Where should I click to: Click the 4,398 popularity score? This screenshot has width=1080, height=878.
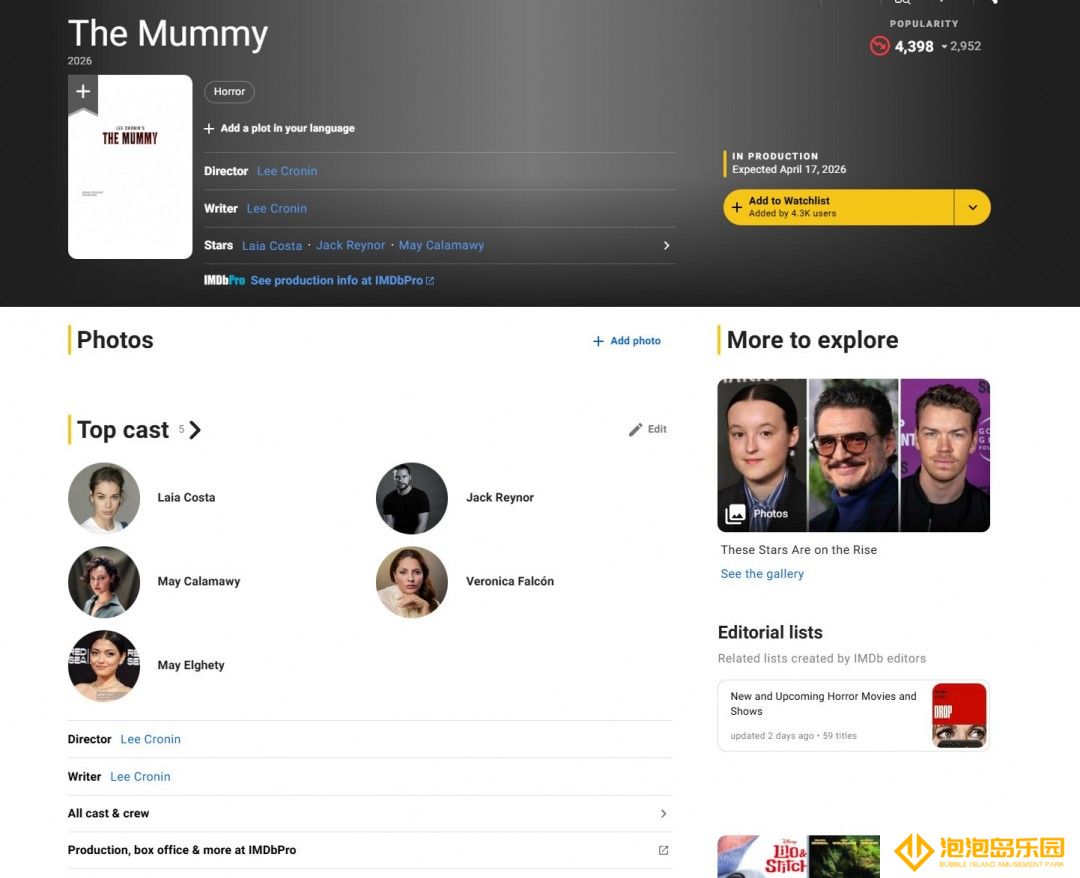914,46
